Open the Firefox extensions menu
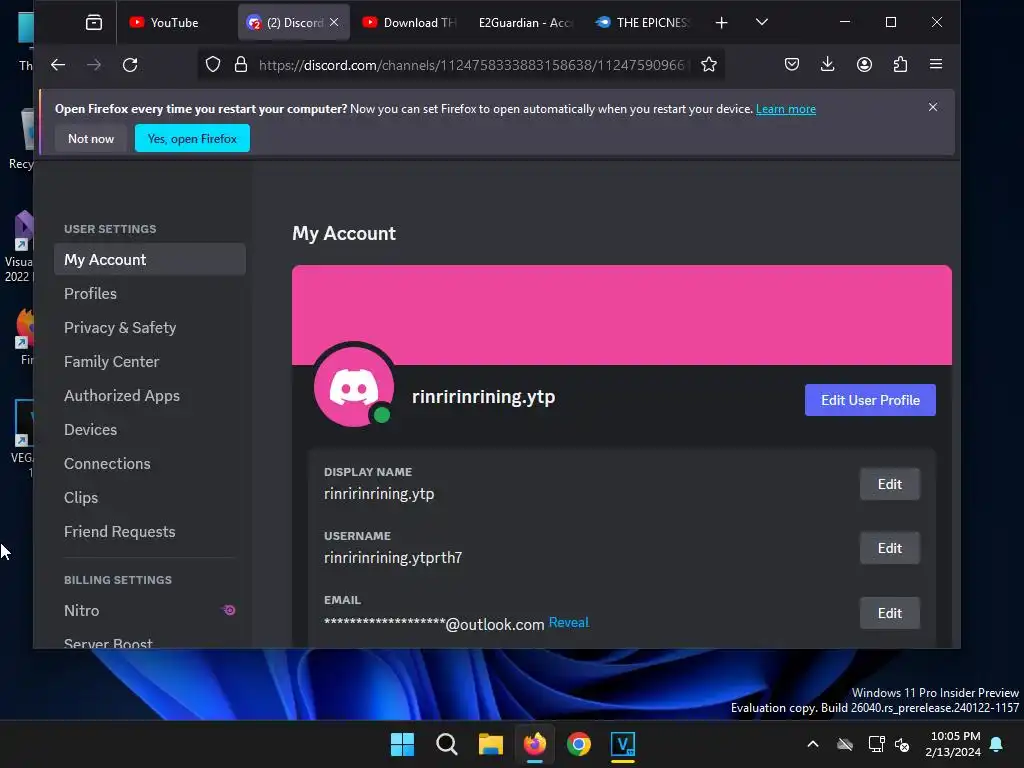The image size is (1024, 768). point(900,64)
